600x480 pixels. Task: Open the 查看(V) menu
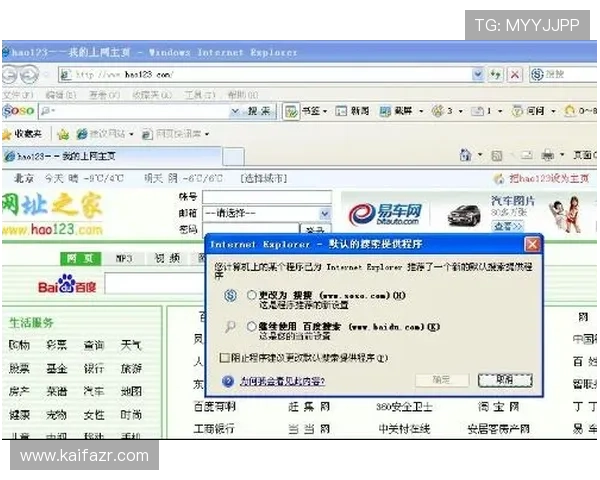pos(104,94)
